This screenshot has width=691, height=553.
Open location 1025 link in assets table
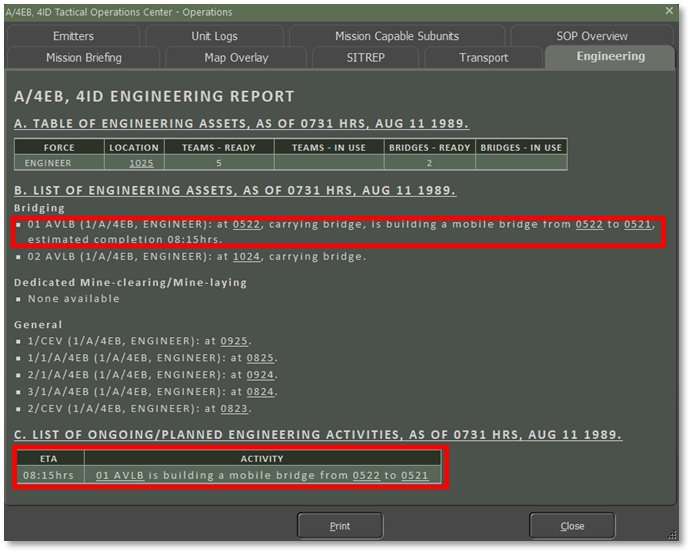(141, 163)
